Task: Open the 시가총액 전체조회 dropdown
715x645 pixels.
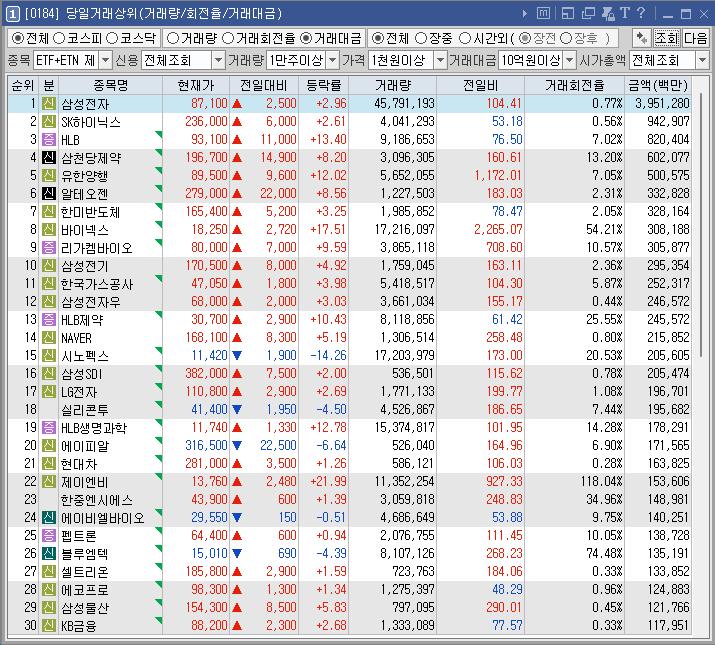Action: (702, 60)
